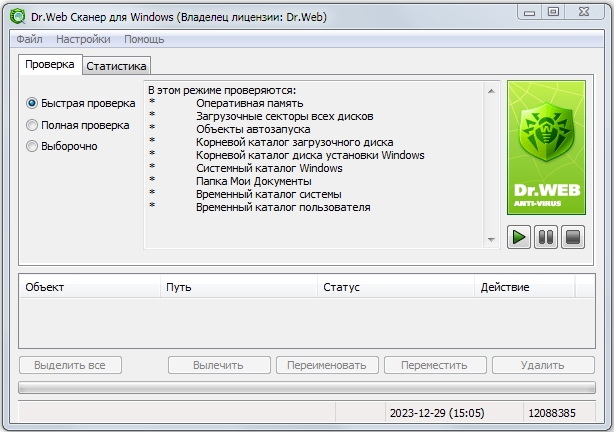This screenshot has width=614, height=432.
Task: Start the scan with the green play button
Action: tap(519, 237)
